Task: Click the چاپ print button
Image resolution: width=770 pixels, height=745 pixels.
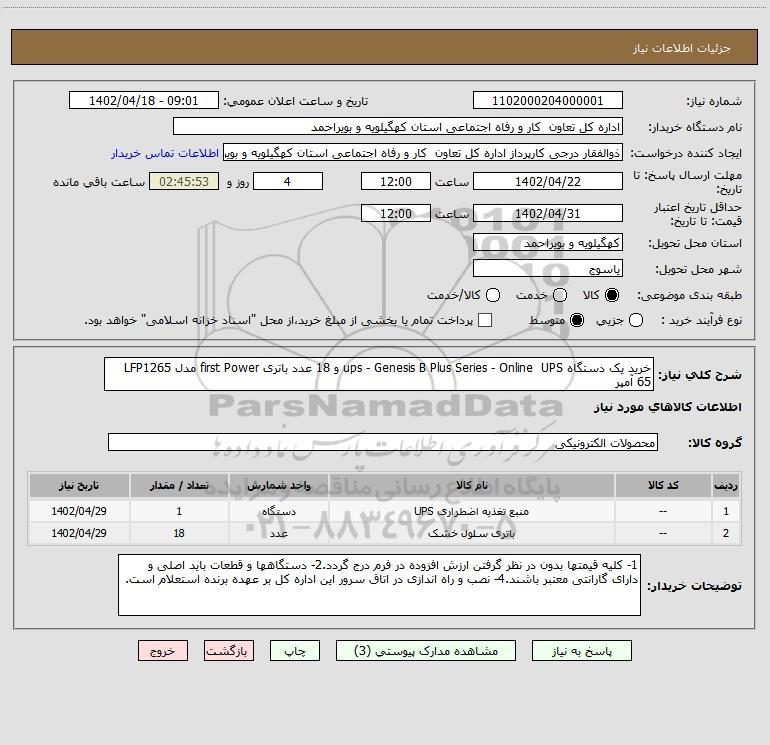Action: tap(295, 651)
